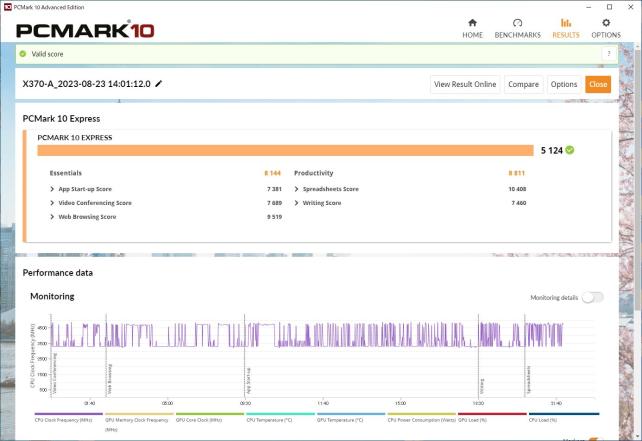
Task: Click the overall score 5 124
Action: 552,150
